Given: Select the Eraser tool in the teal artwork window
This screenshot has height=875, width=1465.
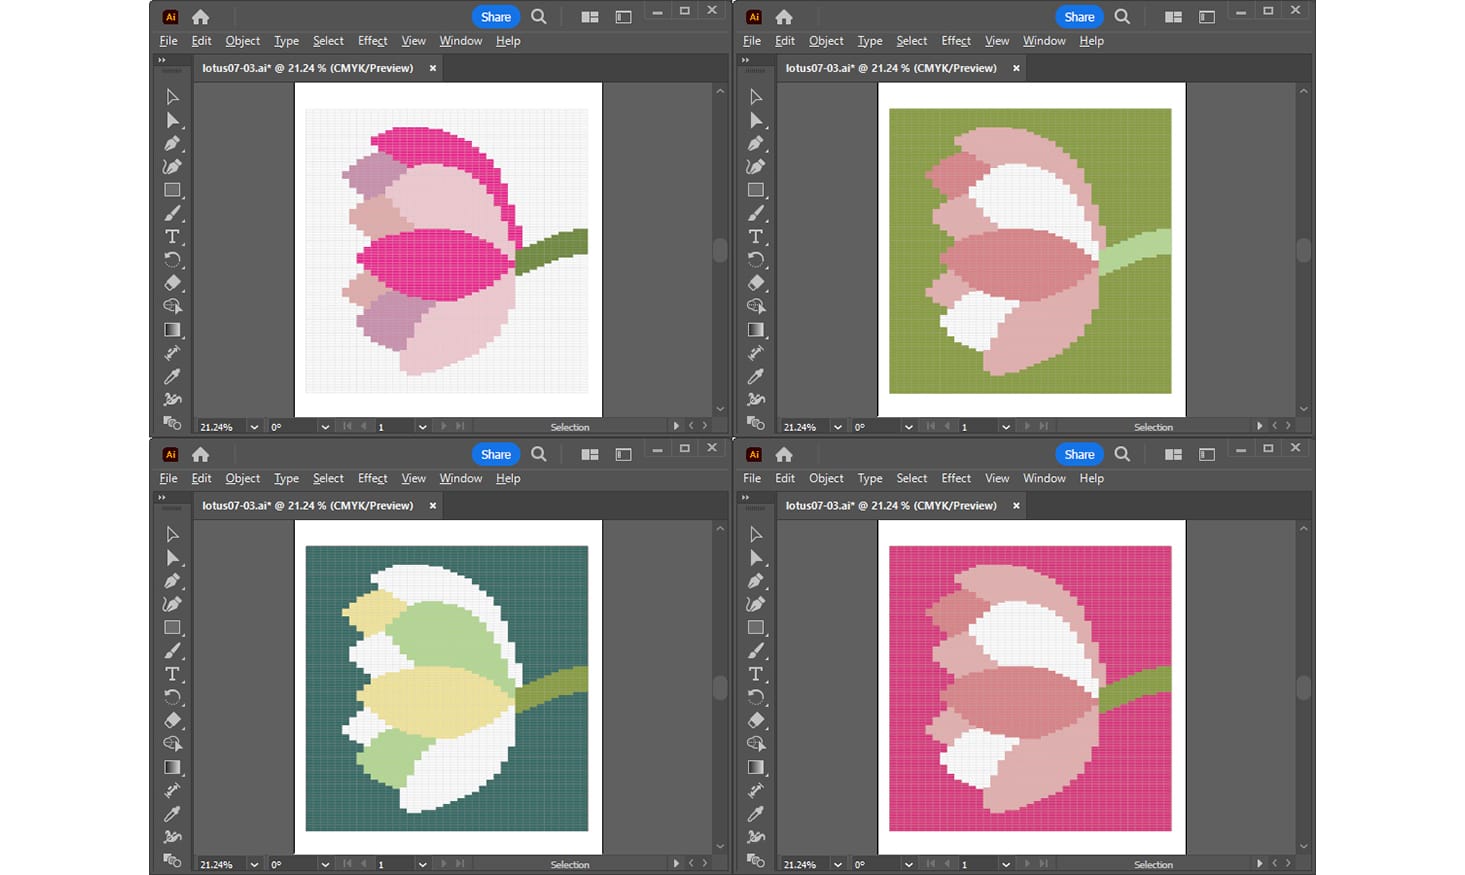Looking at the screenshot, I should tap(172, 720).
